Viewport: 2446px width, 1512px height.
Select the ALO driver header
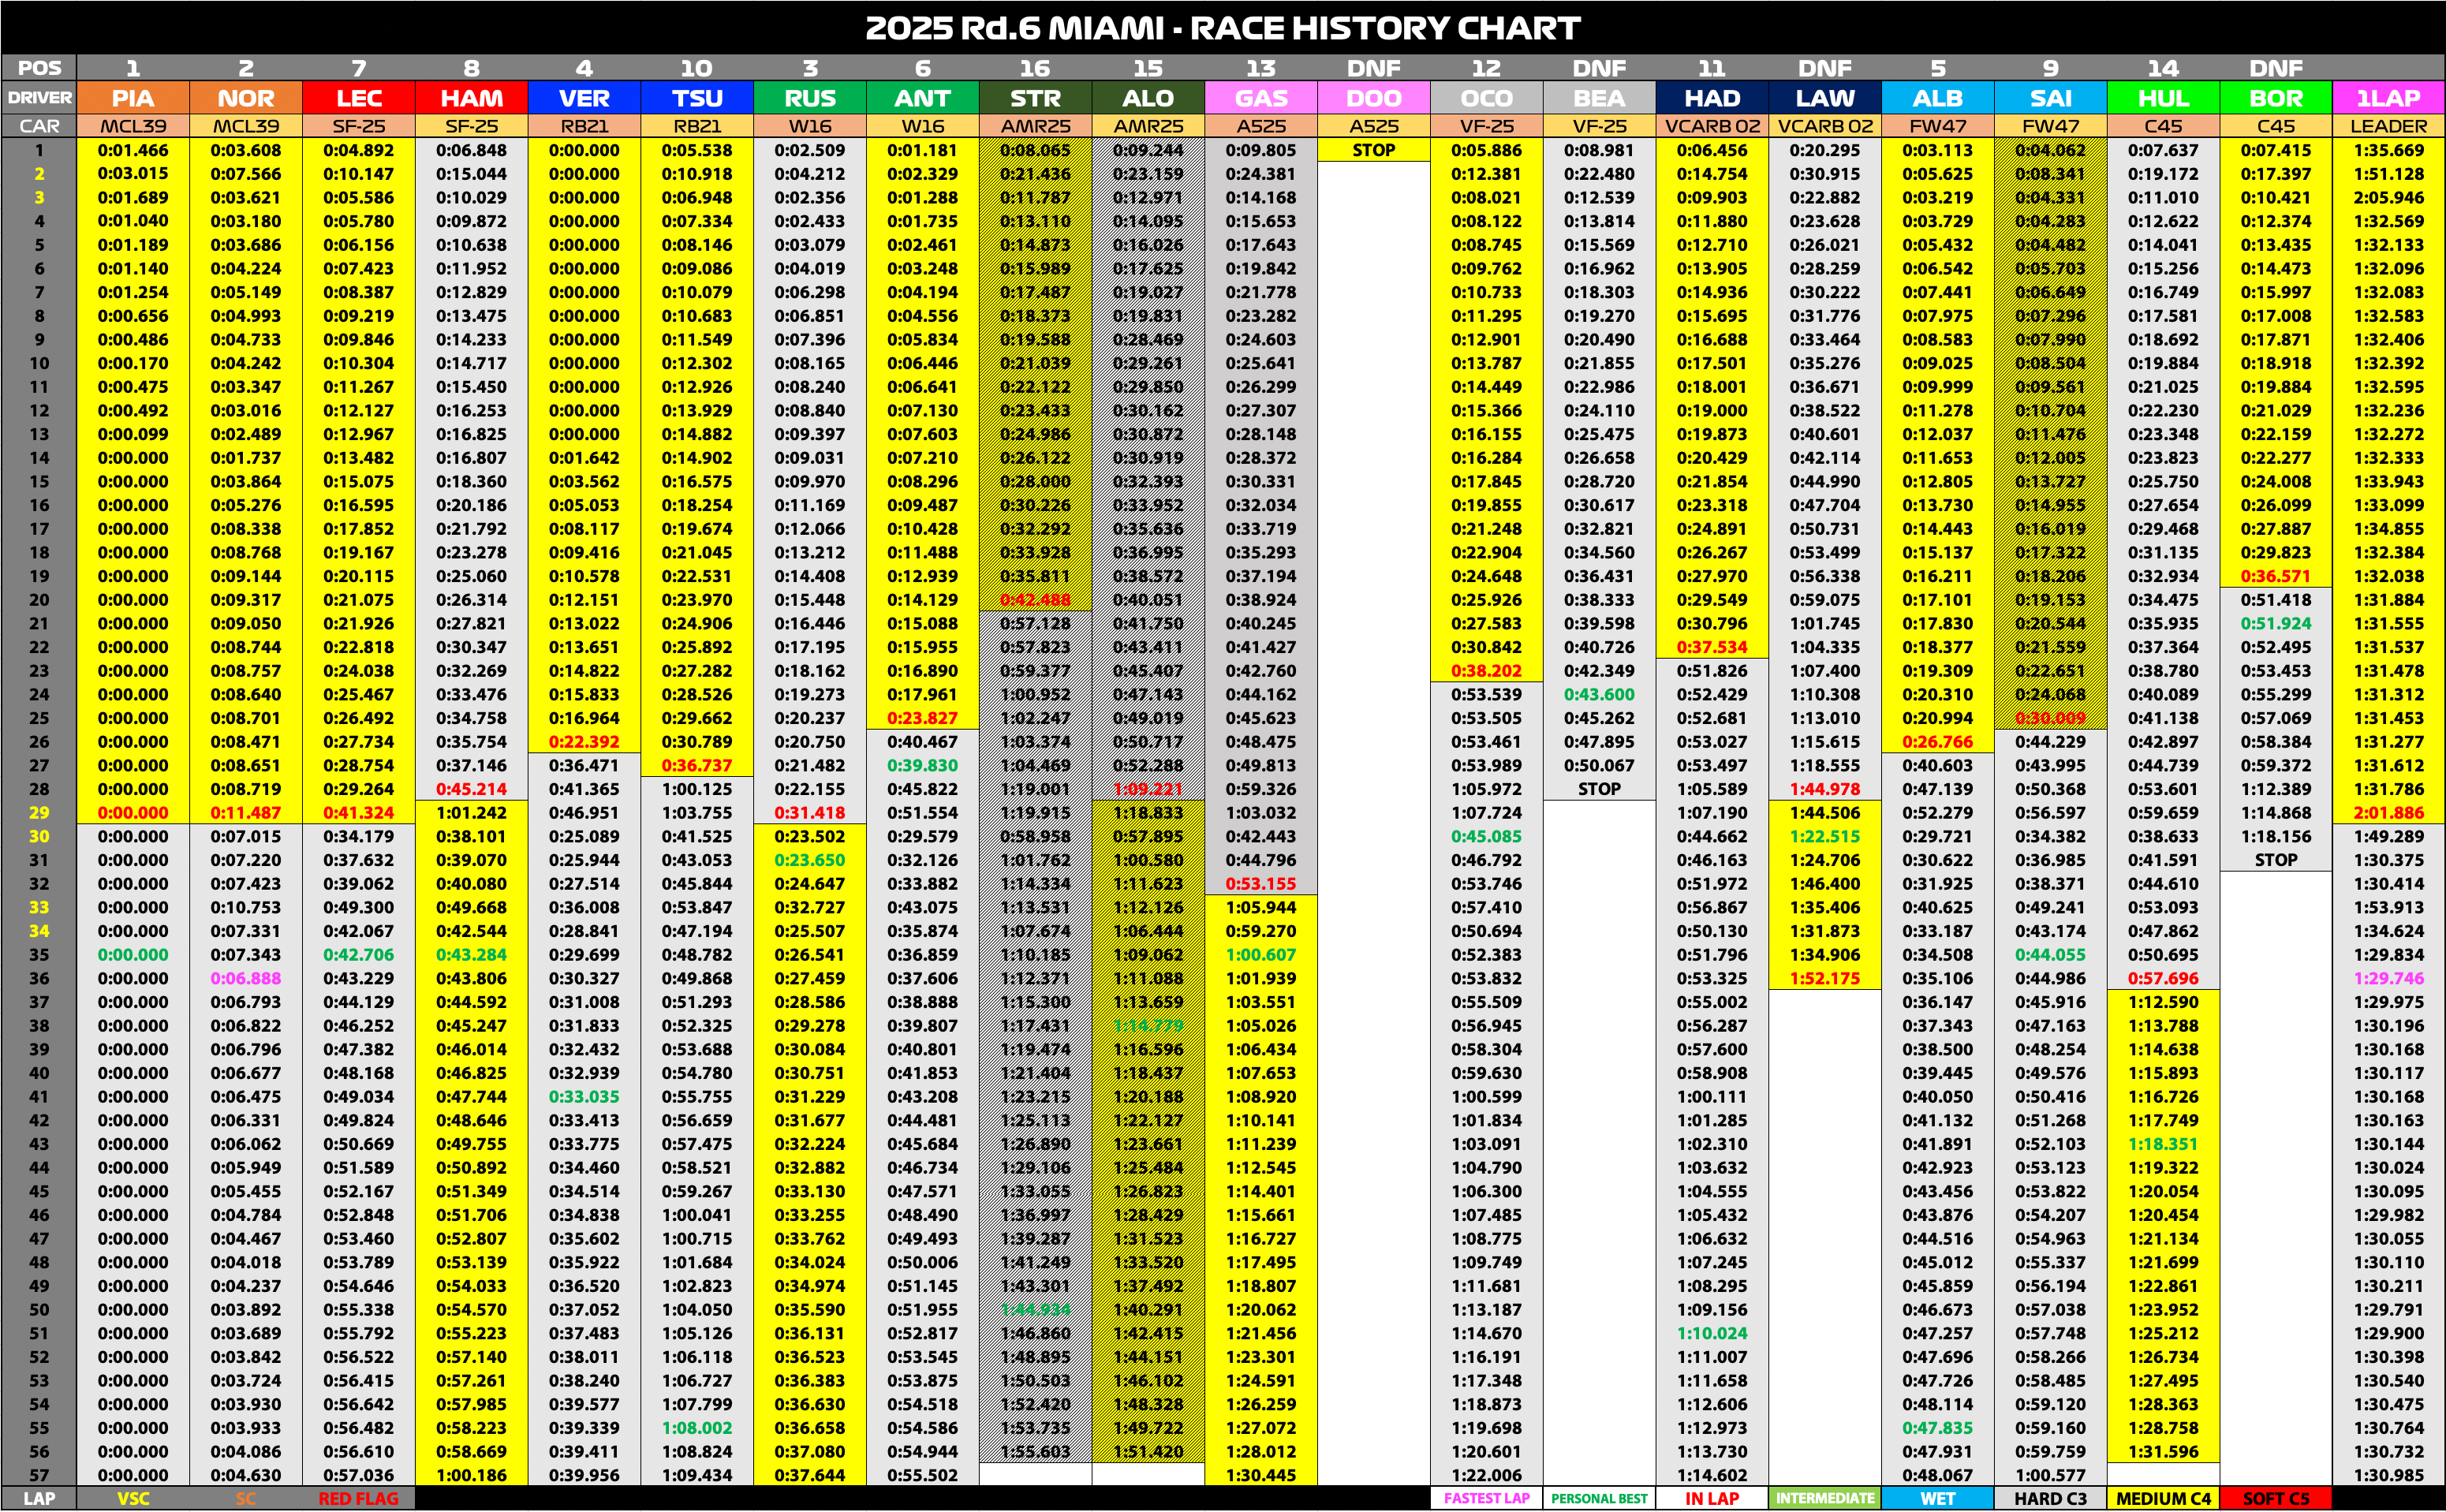(x=1148, y=98)
